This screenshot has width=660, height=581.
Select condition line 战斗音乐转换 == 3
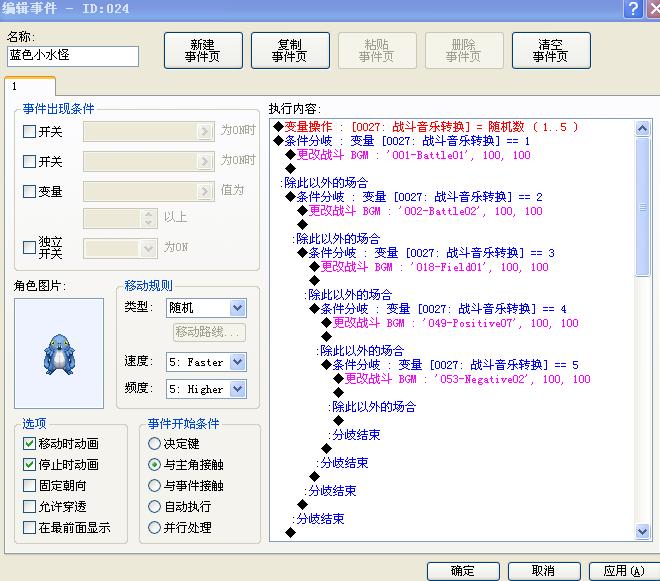tap(426, 253)
